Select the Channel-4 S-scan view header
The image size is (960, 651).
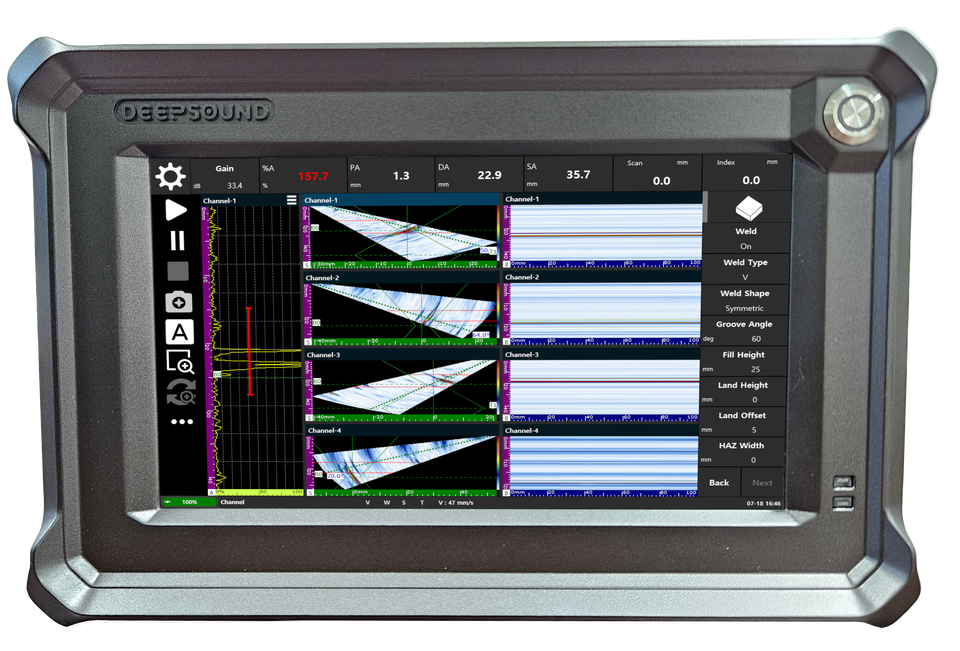(403, 431)
